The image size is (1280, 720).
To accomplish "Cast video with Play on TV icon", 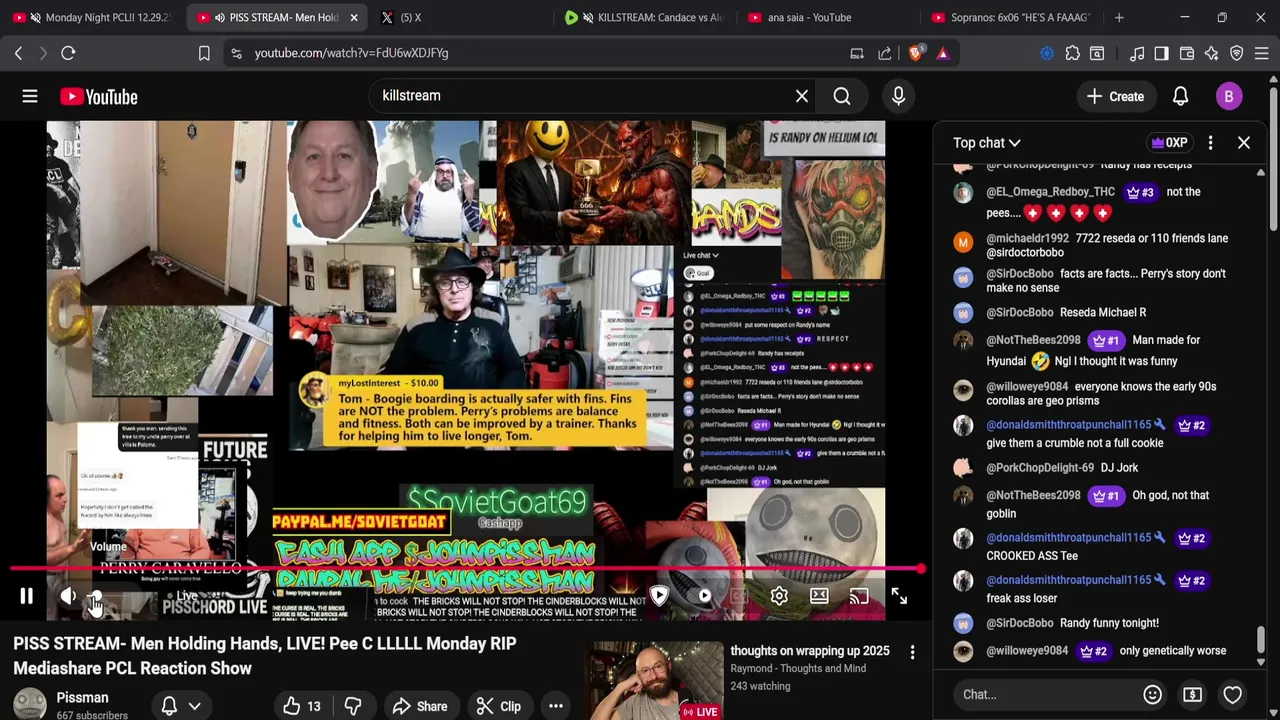I will coord(859,596).
